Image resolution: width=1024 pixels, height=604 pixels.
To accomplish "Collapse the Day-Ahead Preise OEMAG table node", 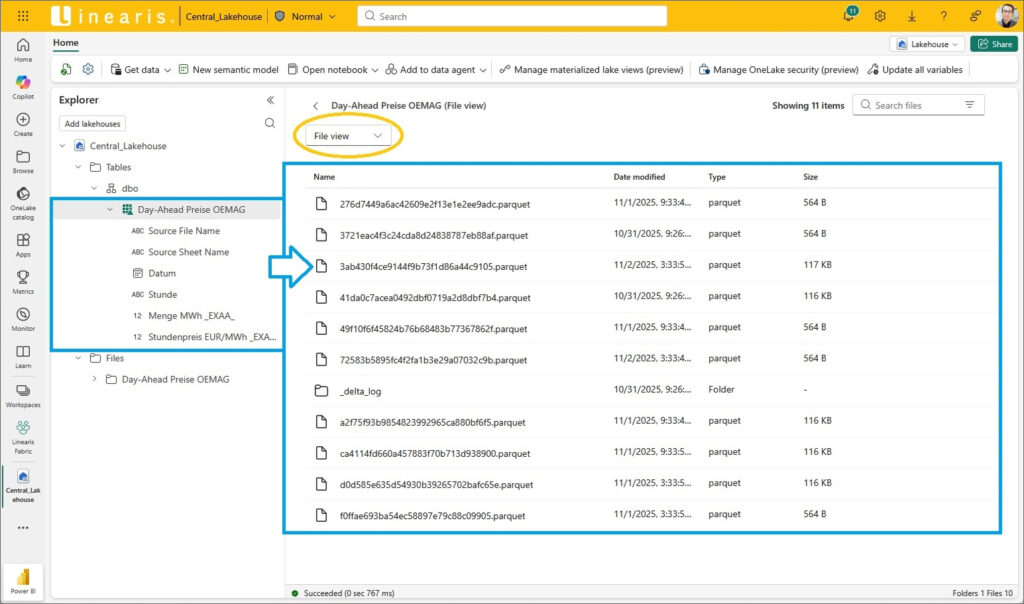I will coord(109,210).
